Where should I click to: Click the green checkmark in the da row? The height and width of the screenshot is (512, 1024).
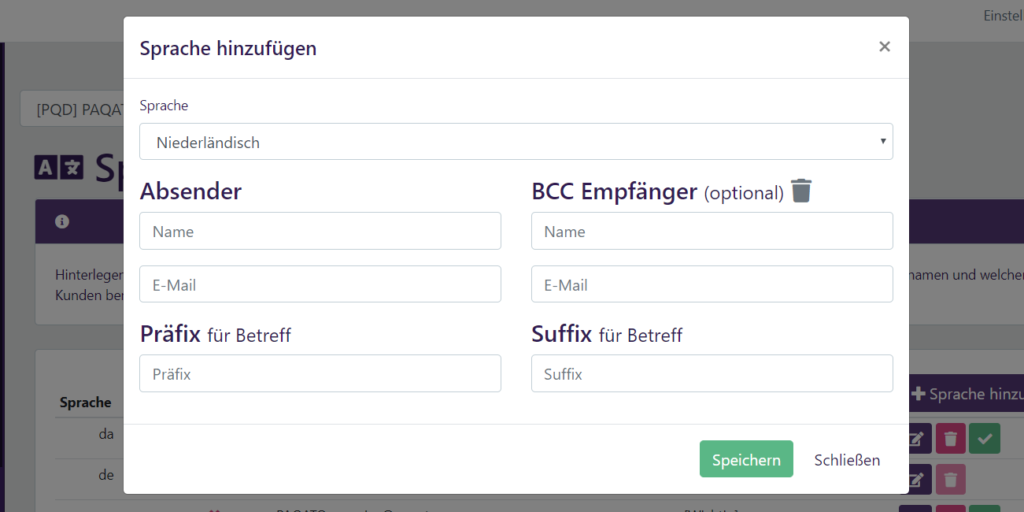tap(984, 439)
